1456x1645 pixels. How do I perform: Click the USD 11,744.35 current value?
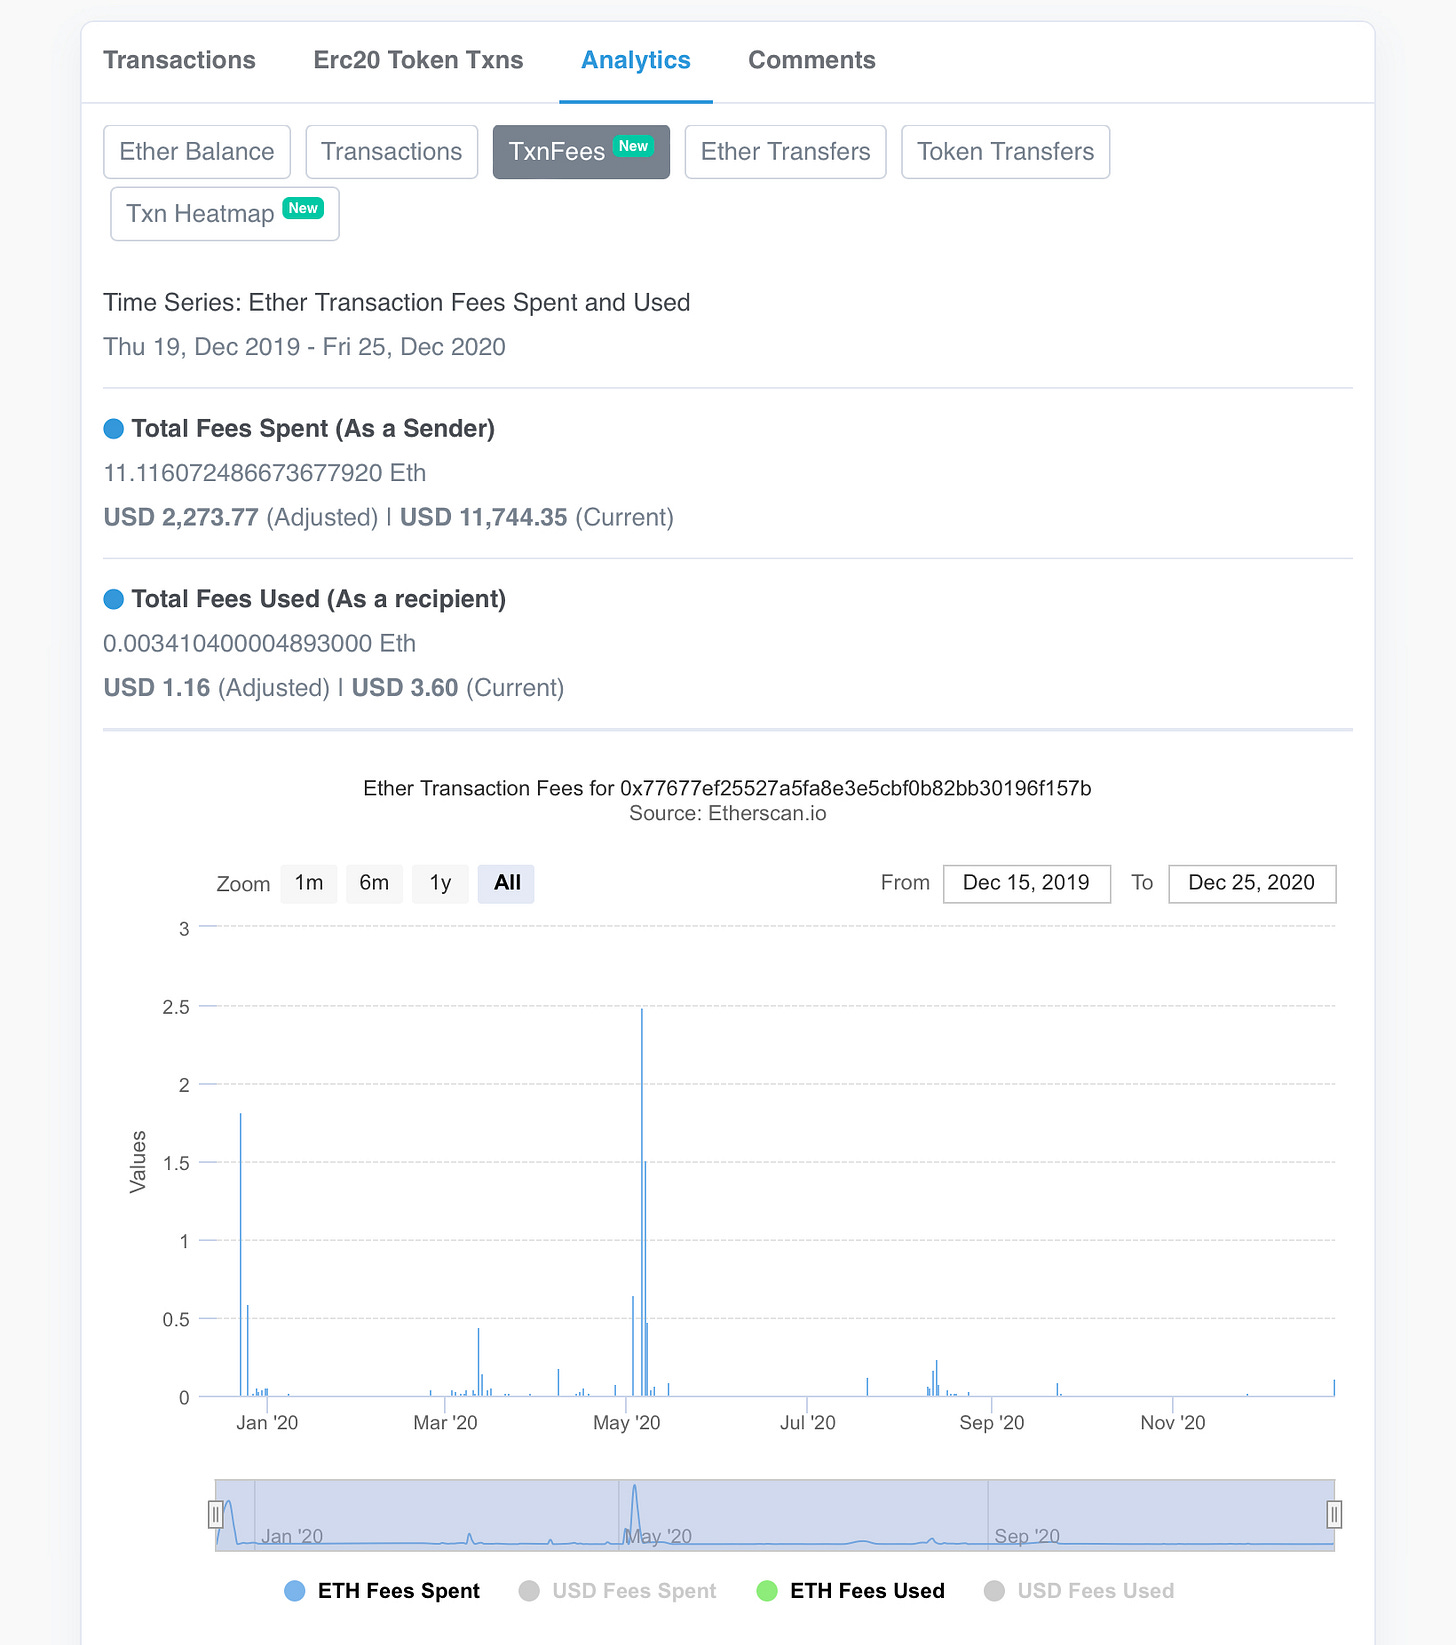click(x=484, y=517)
